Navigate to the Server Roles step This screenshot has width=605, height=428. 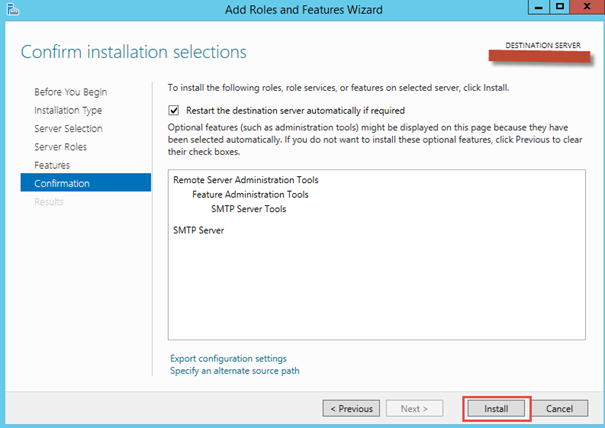click(x=60, y=147)
